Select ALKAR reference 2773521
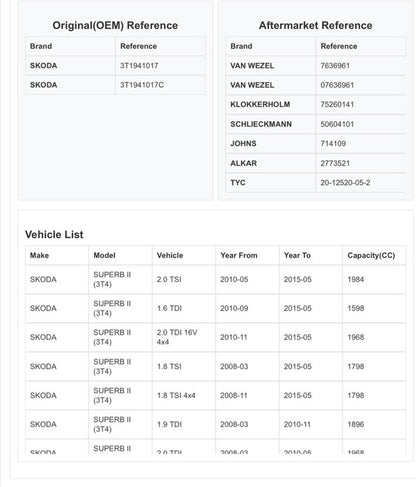The height and width of the screenshot is (487, 416). point(335,163)
